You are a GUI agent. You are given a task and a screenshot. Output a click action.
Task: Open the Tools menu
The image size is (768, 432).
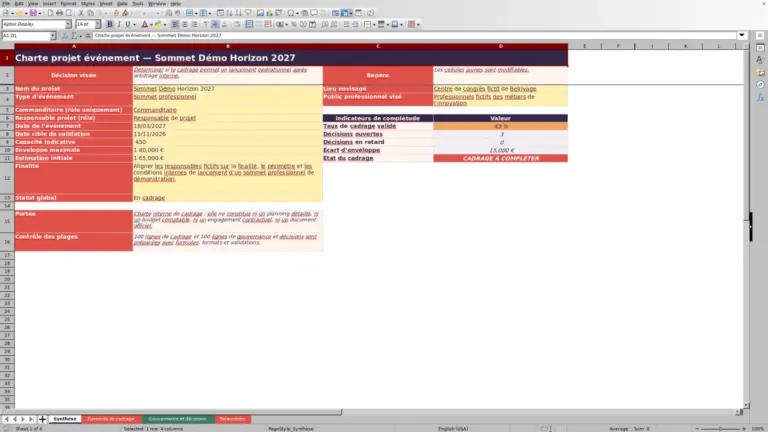138,3
